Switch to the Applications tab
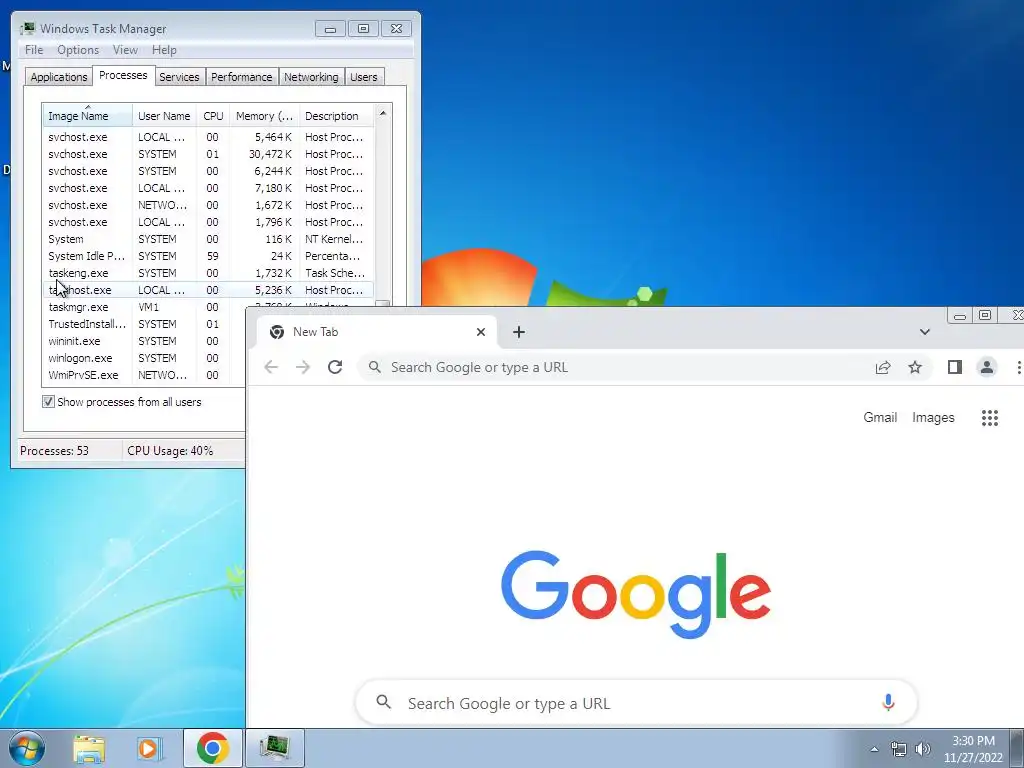1024x768 pixels. [x=59, y=76]
